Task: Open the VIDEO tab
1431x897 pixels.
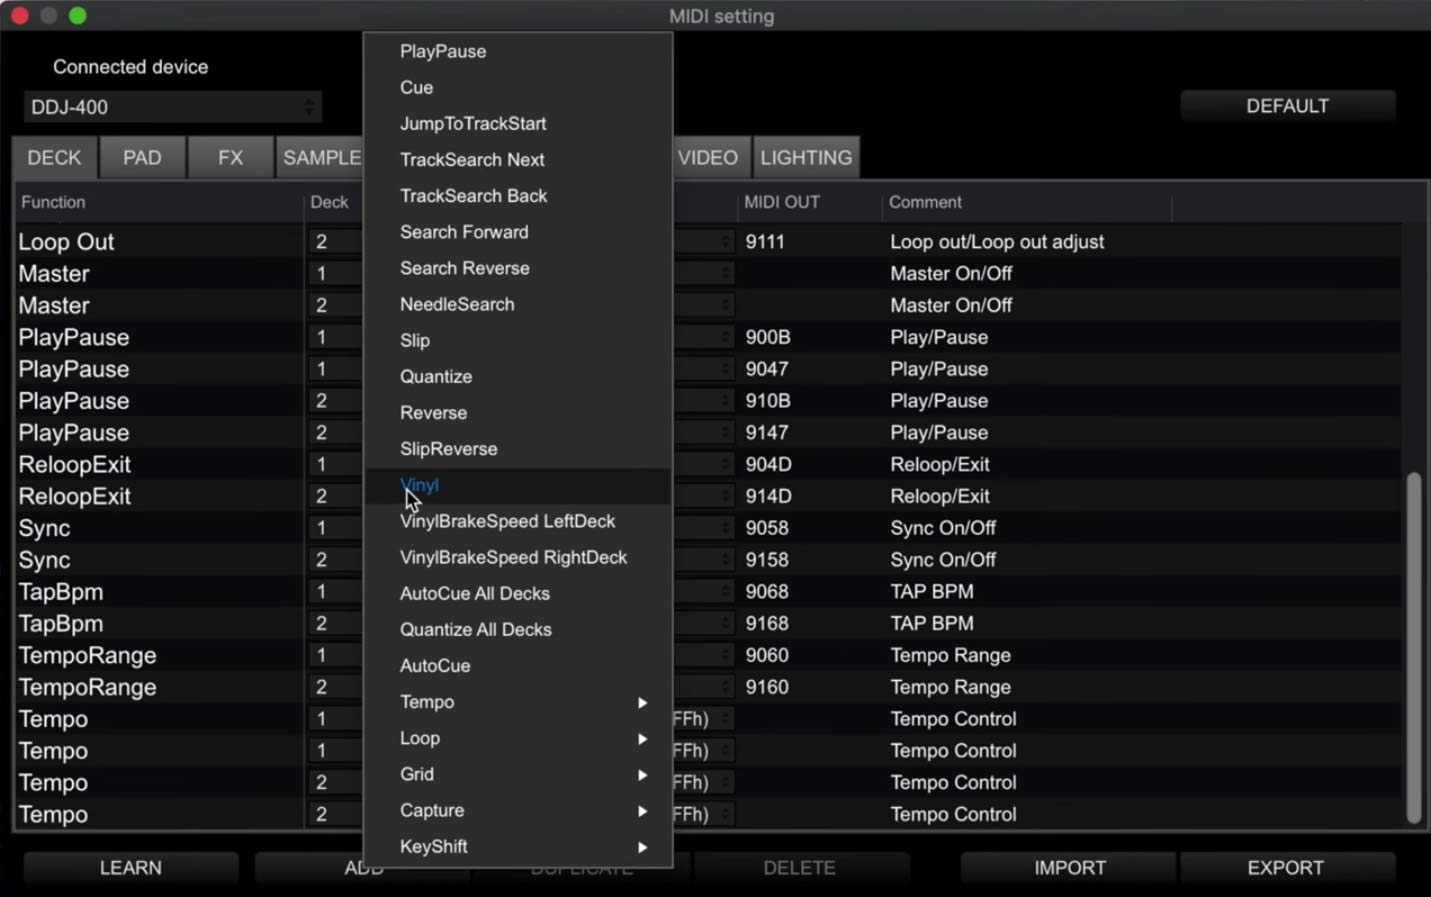Action: pos(708,158)
